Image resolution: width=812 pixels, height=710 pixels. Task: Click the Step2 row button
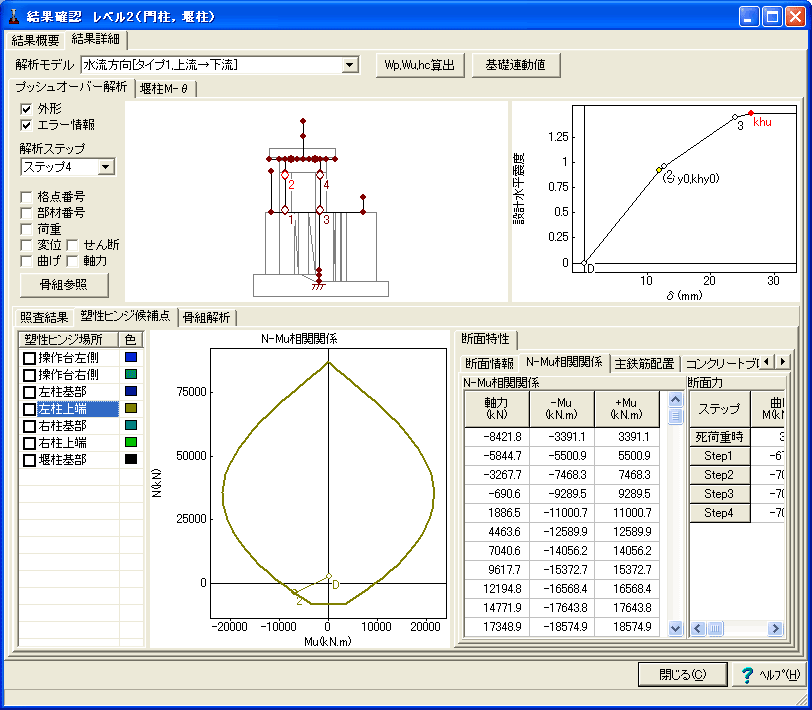[719, 475]
